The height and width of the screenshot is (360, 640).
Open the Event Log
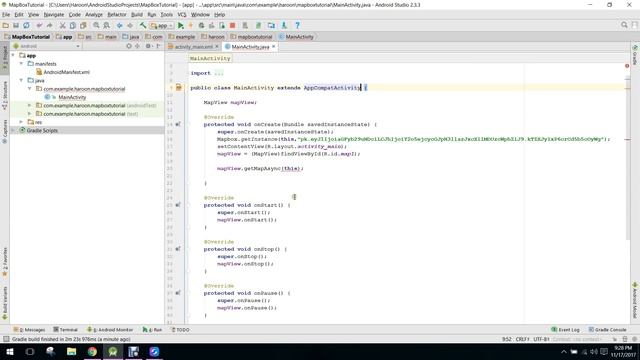(x=565, y=330)
